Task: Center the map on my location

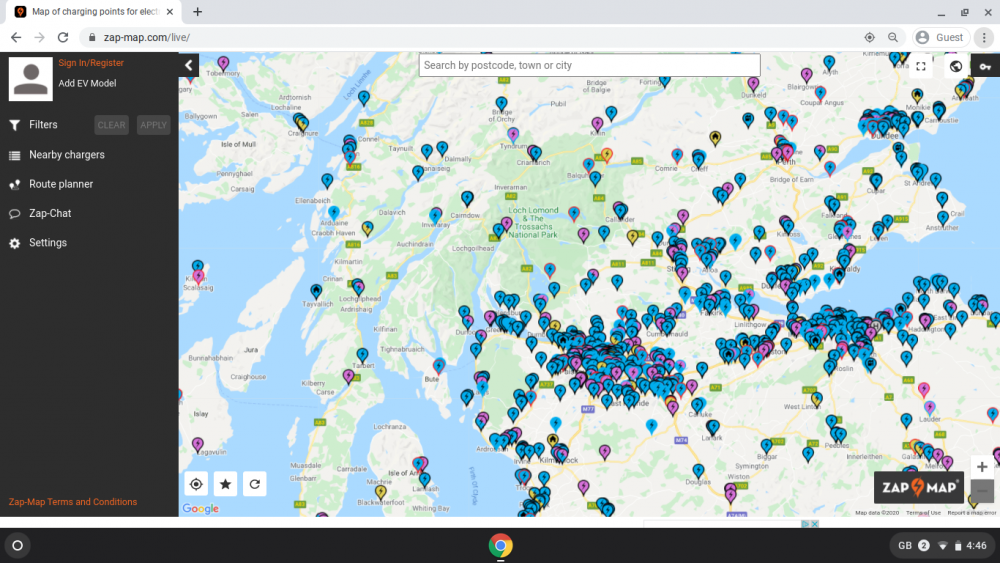Action: point(196,484)
